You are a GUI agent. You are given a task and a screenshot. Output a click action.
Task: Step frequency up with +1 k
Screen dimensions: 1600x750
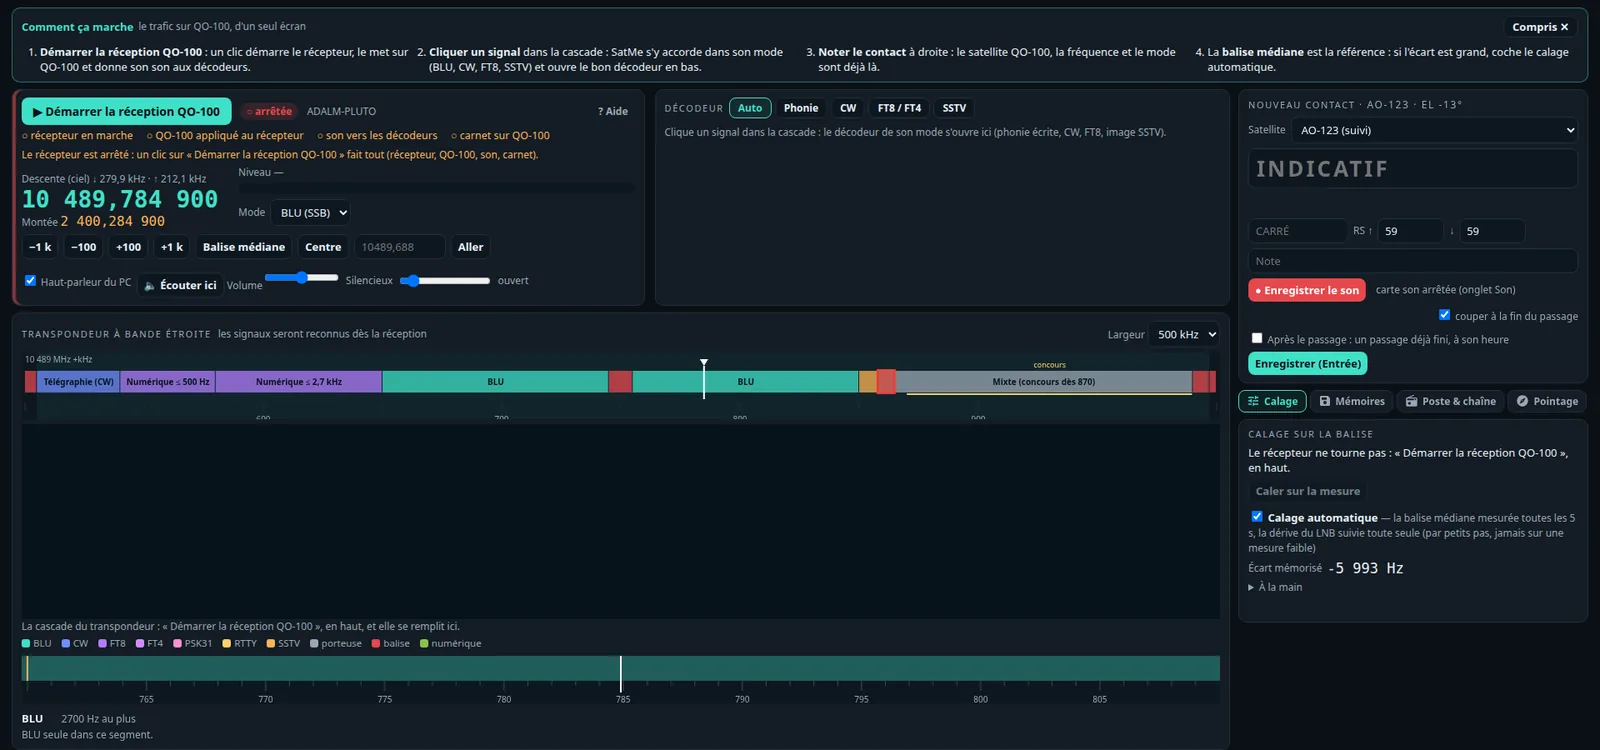(172, 247)
